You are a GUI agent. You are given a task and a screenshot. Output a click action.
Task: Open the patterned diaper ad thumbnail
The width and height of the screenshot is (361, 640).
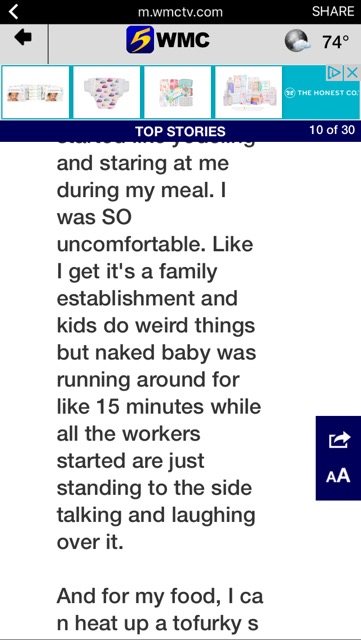(x=107, y=92)
